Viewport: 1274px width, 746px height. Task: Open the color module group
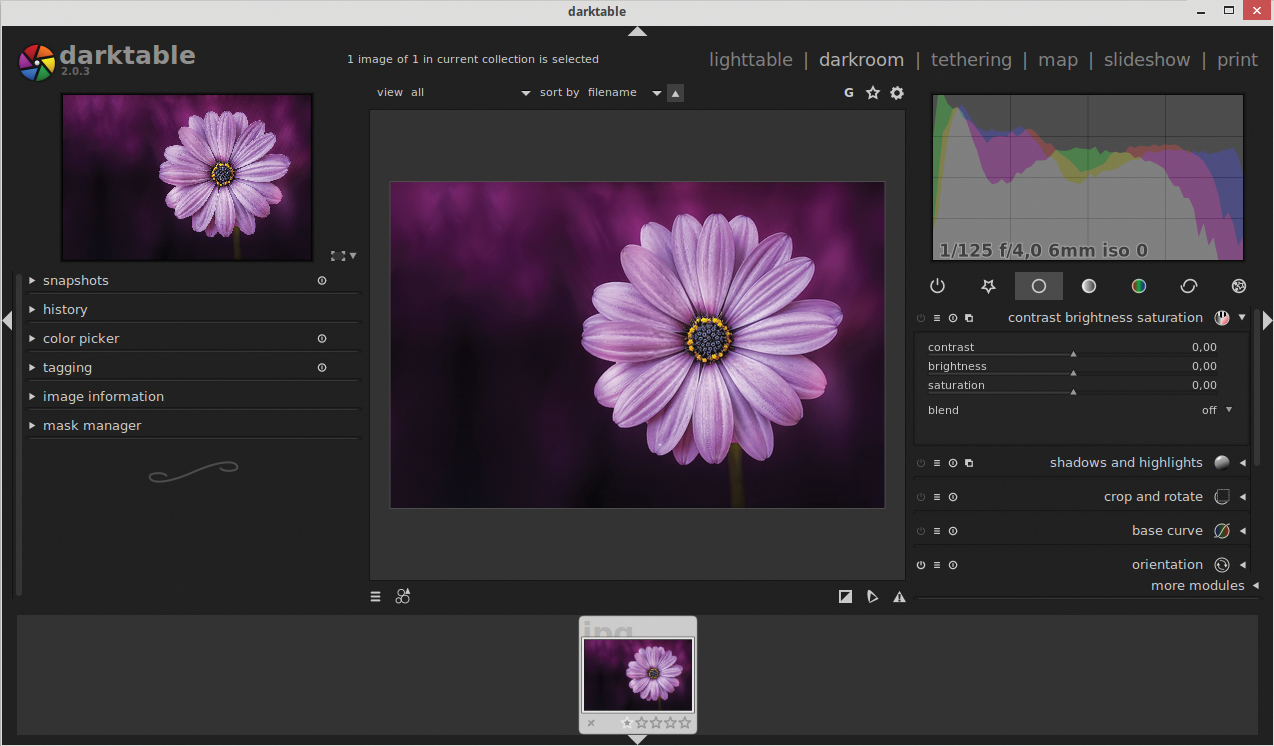tap(1138, 286)
